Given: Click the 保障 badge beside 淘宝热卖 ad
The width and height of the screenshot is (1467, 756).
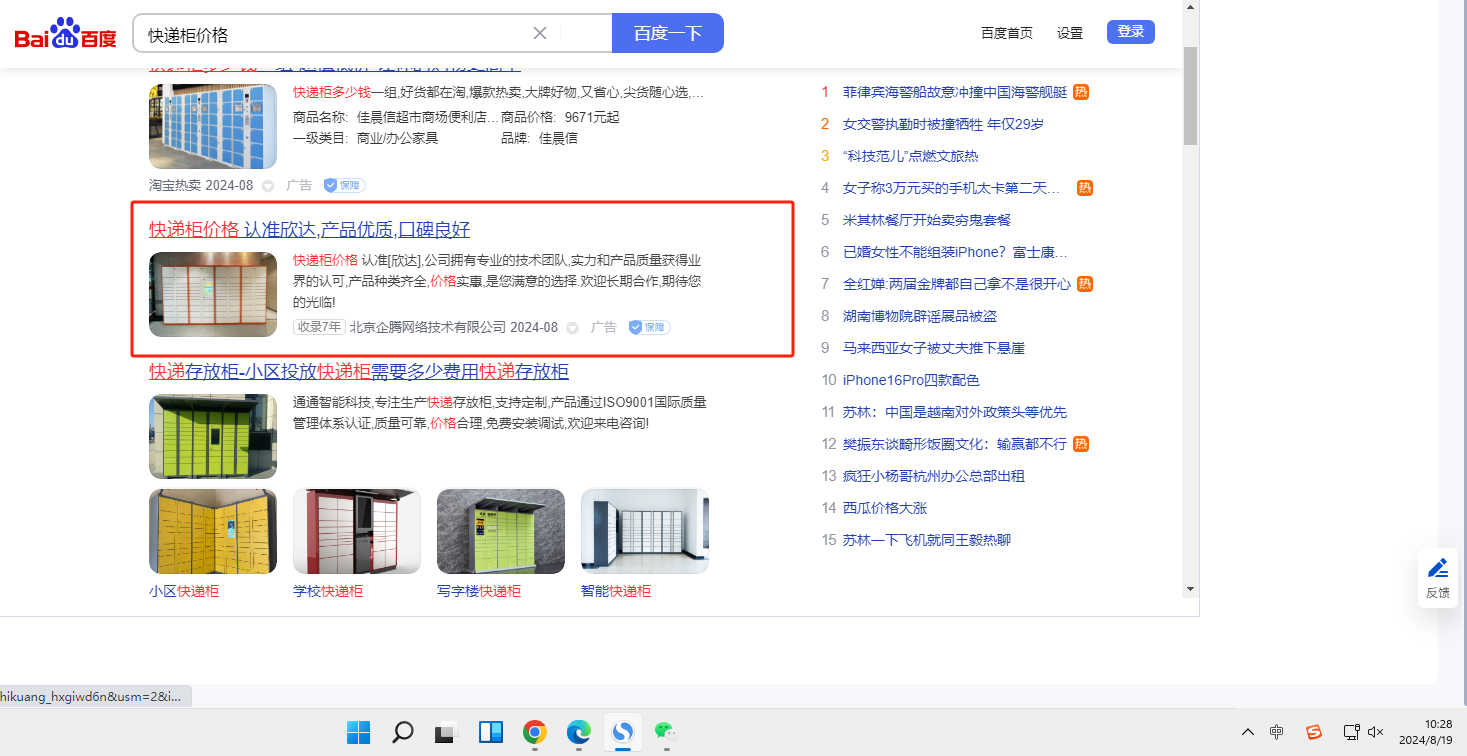Looking at the screenshot, I should pos(344,186).
